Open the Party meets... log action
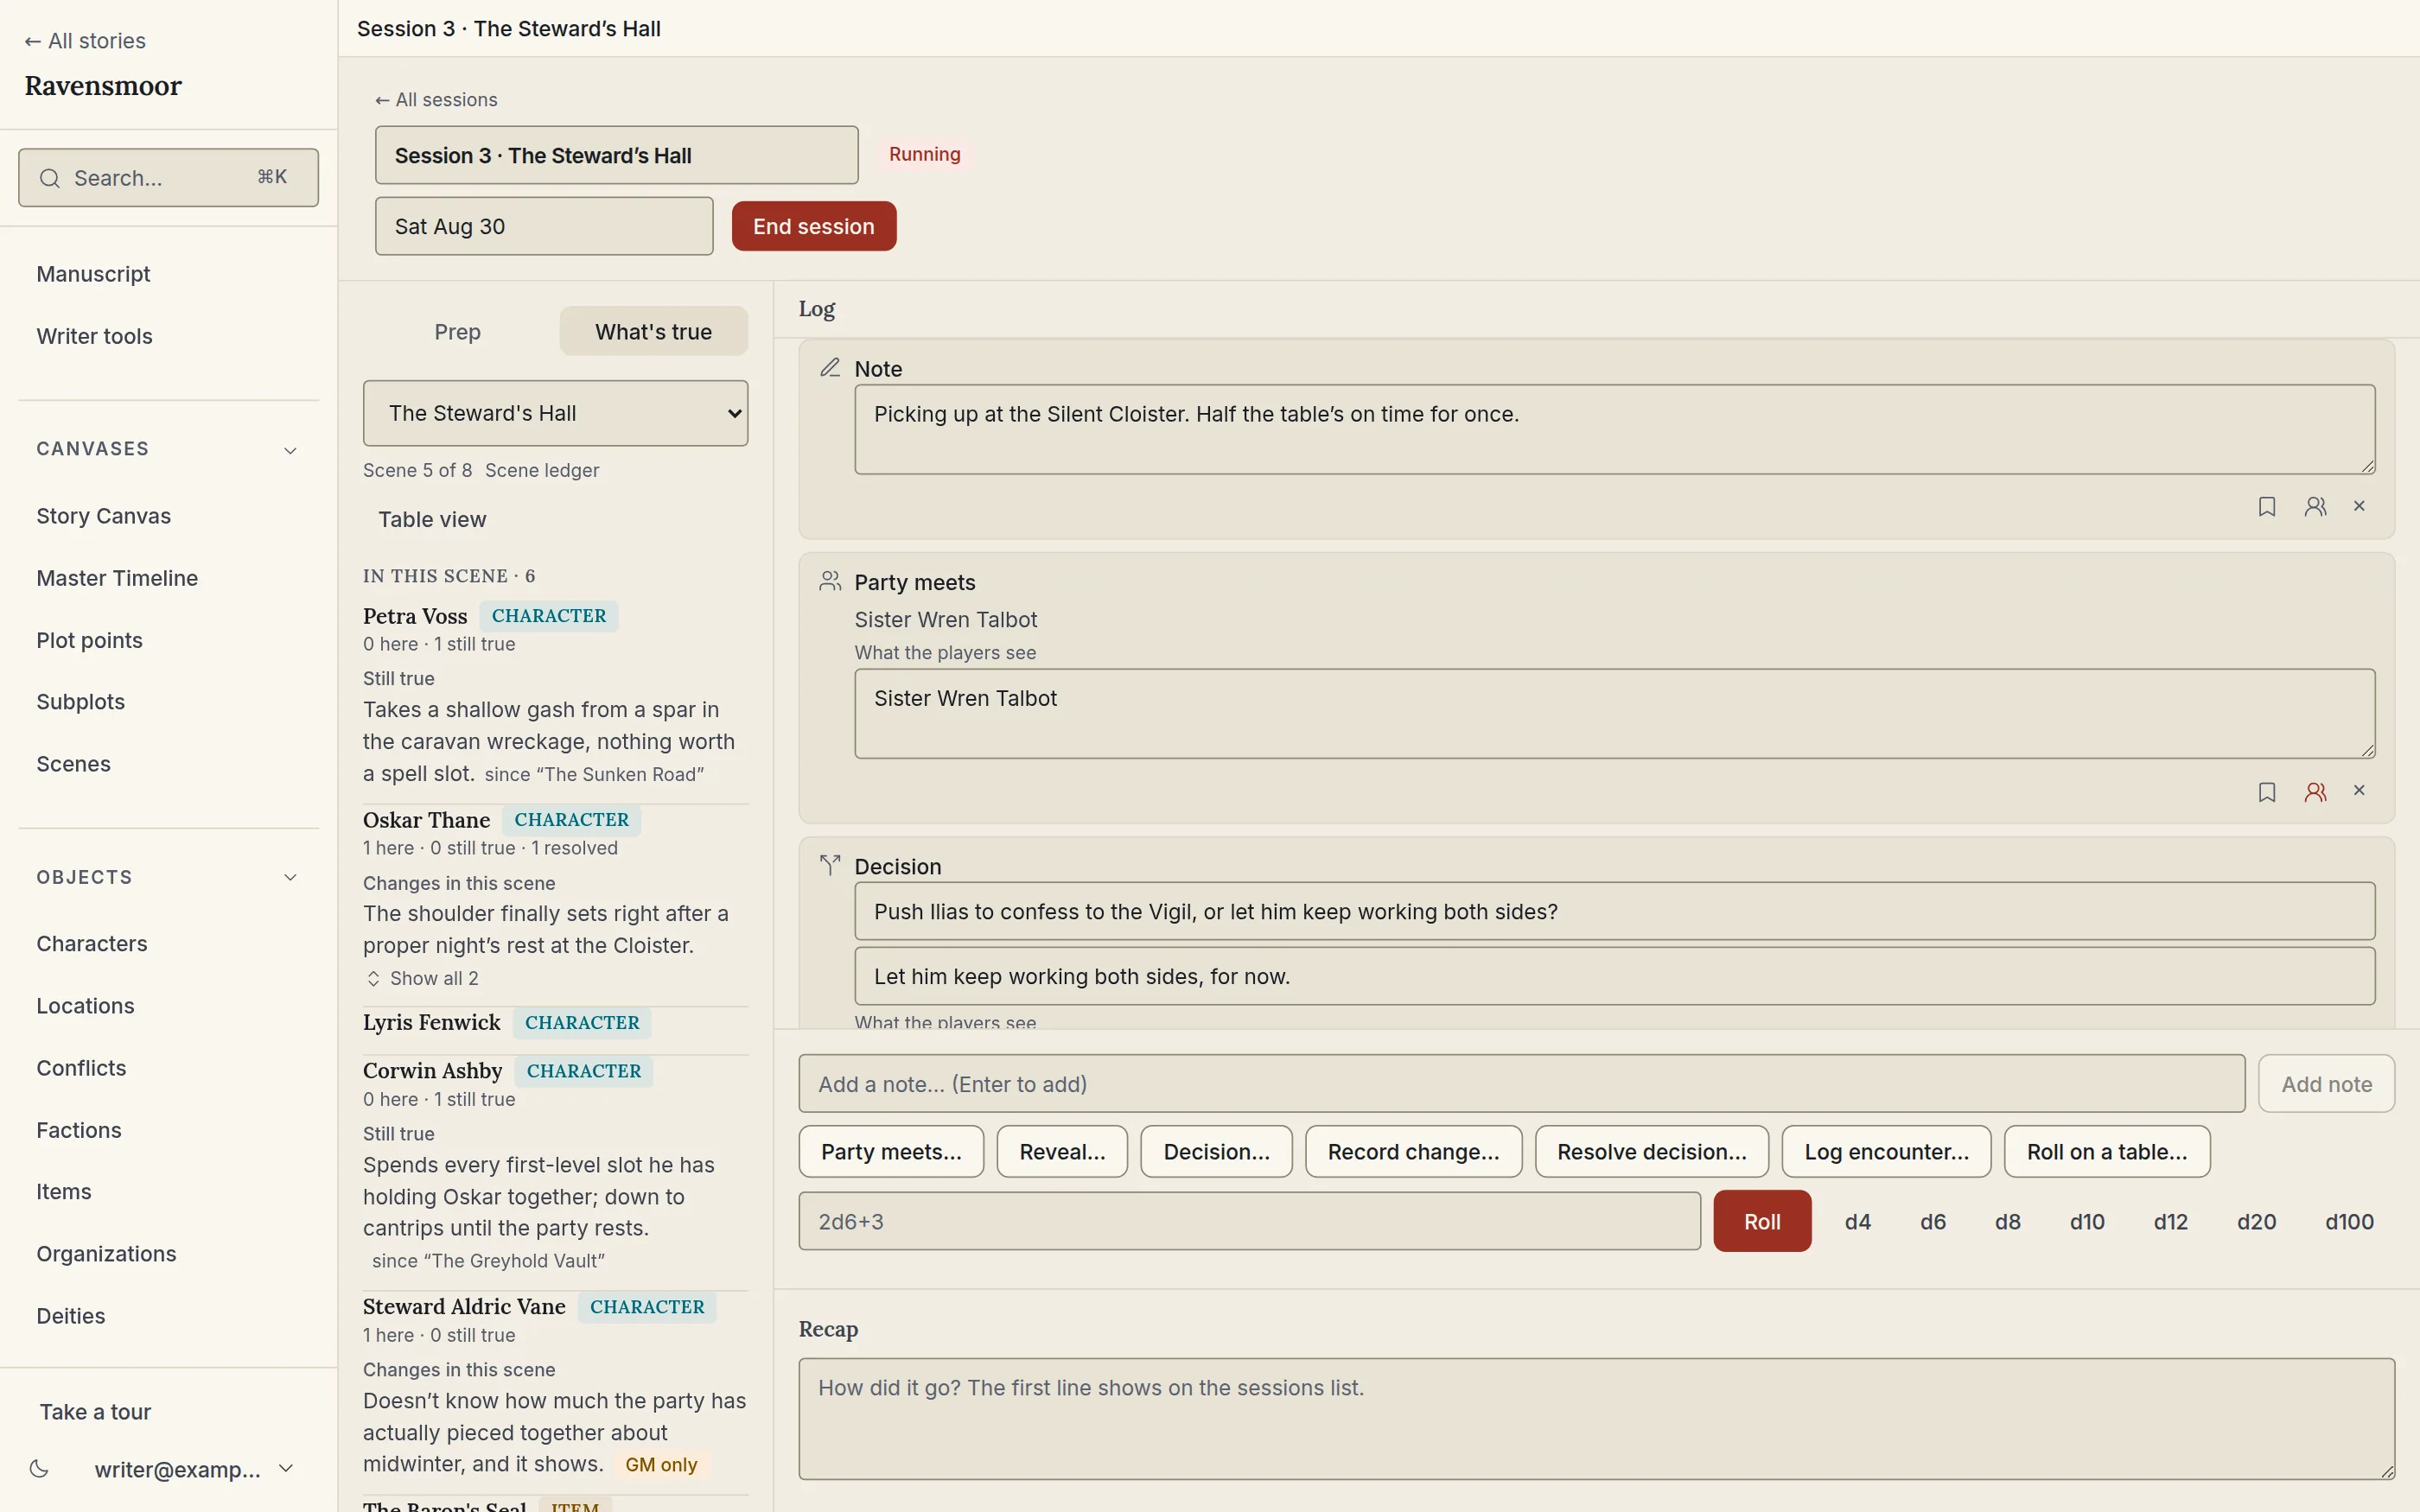Image resolution: width=2420 pixels, height=1512 pixels. click(891, 1151)
